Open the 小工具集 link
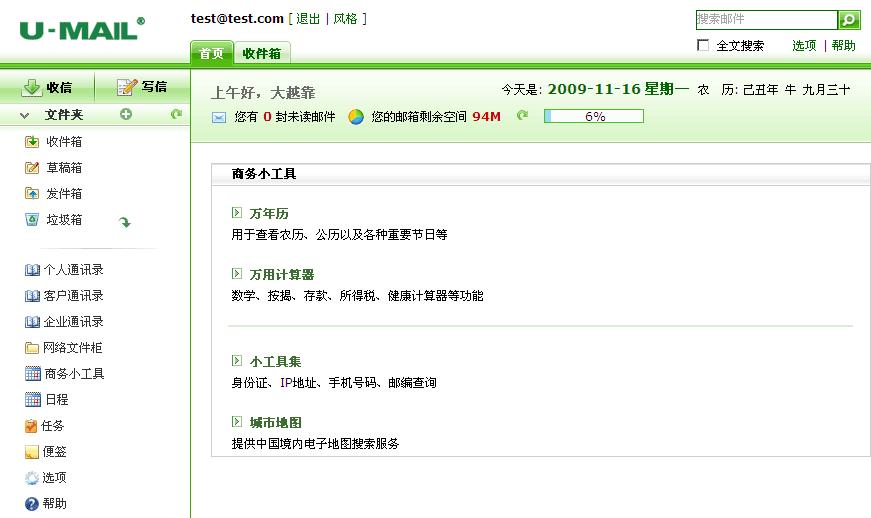 [x=276, y=362]
